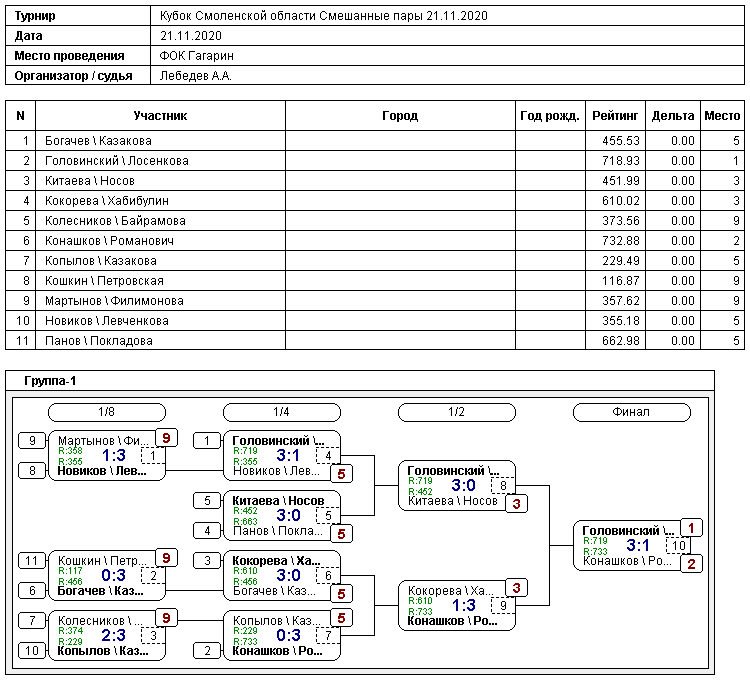Click seed number 10 box in bracket
The width and height of the screenshot is (750, 680).
click(32, 651)
